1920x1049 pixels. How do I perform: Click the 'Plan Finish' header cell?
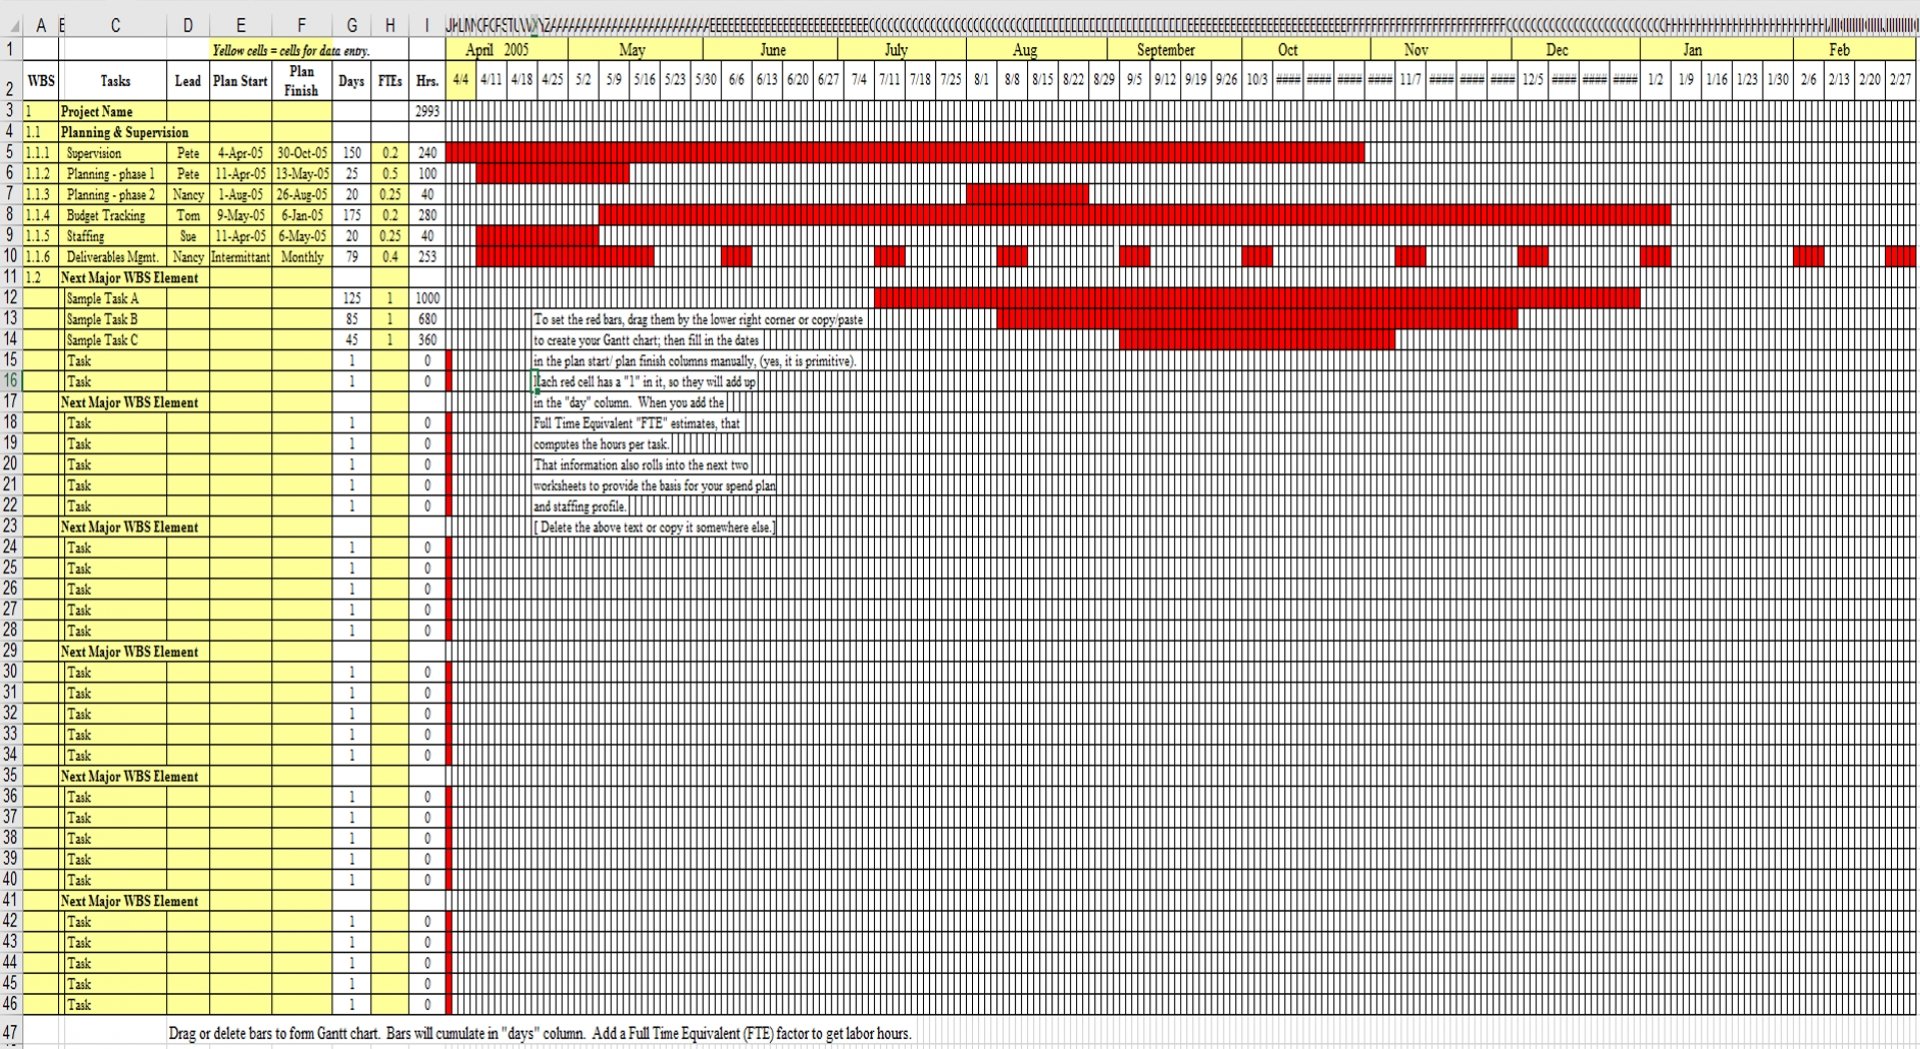(x=301, y=81)
